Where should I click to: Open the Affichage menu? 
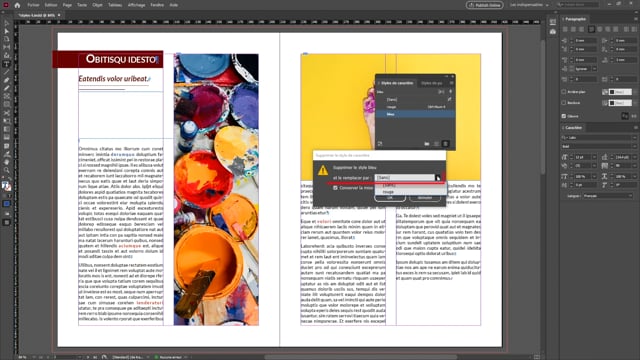coord(136,5)
